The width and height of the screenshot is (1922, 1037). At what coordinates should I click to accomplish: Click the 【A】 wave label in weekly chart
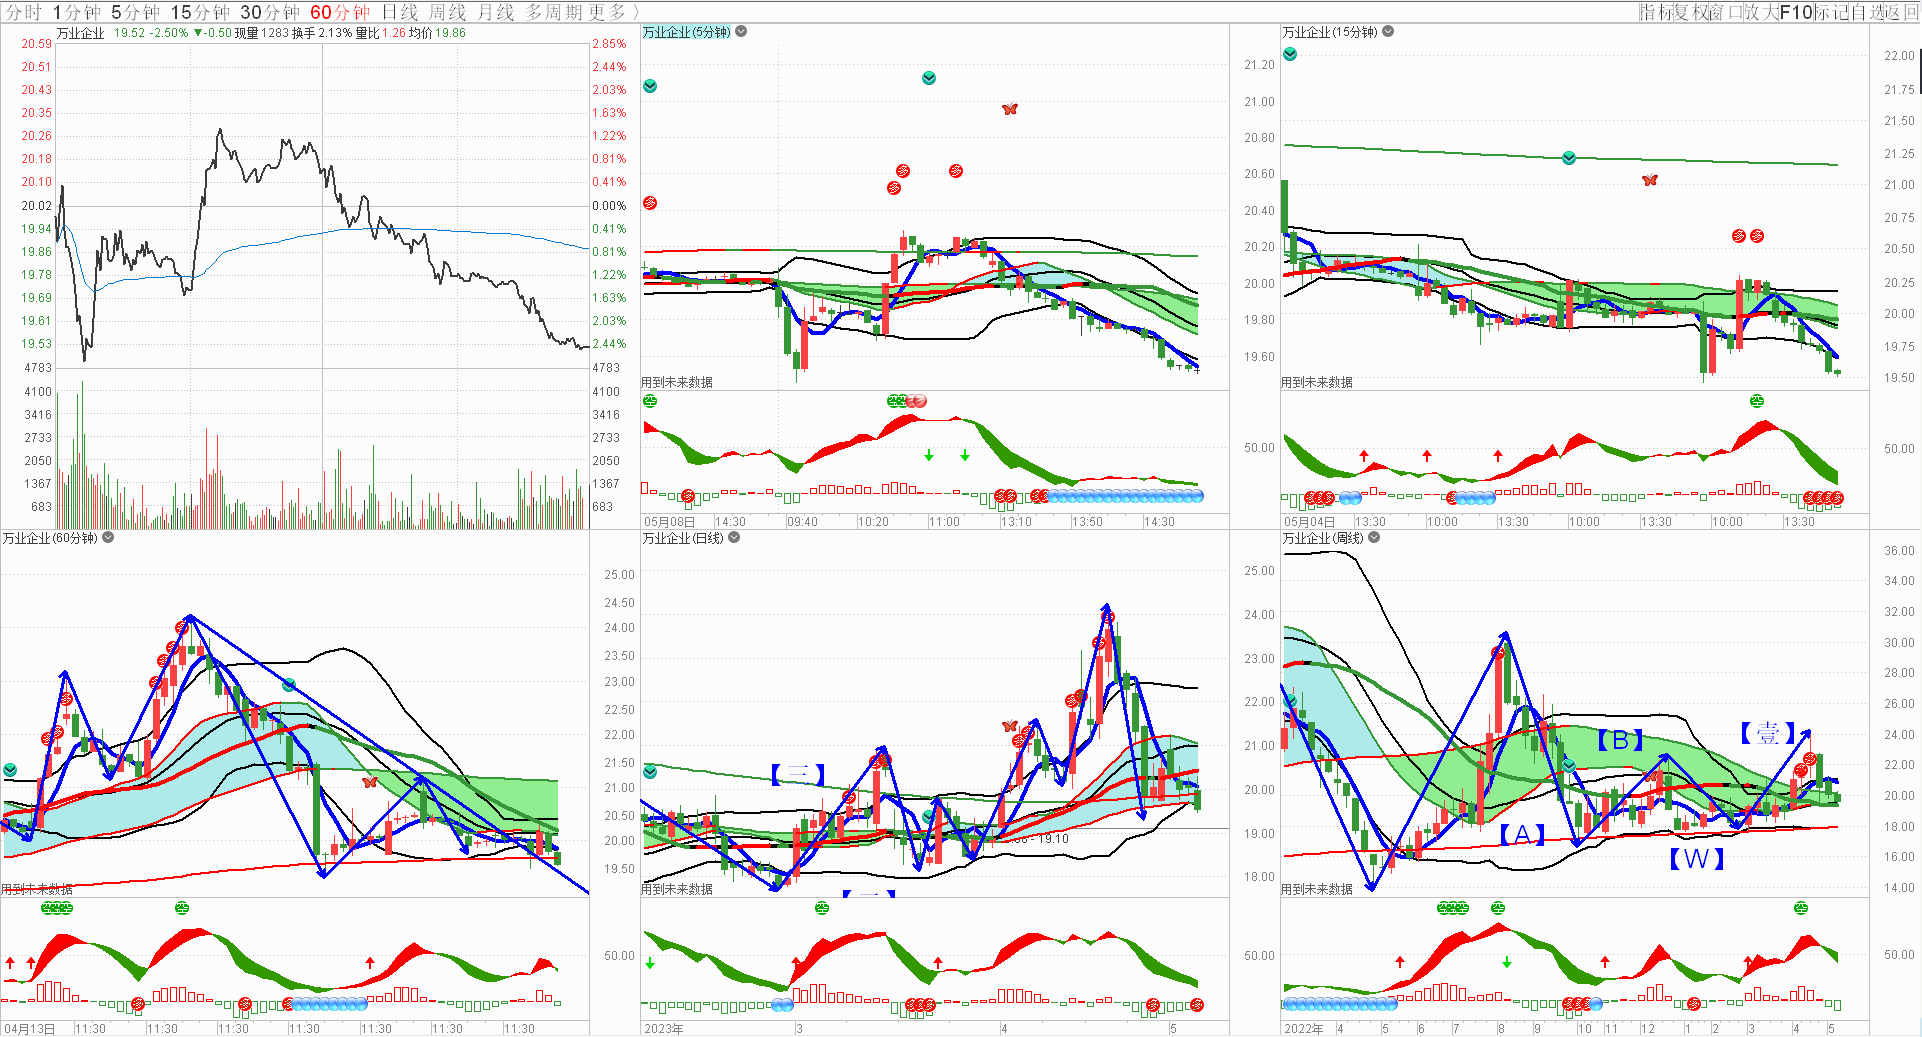click(1522, 835)
